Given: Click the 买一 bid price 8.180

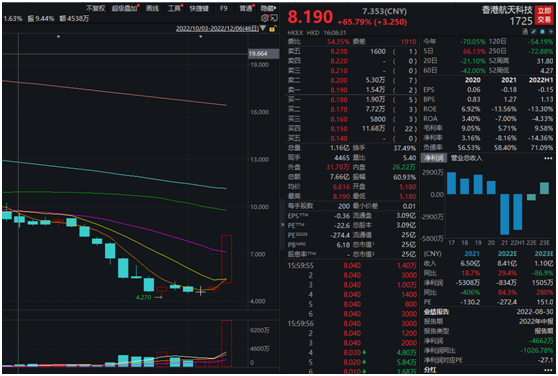Looking at the screenshot, I should 338,100.
